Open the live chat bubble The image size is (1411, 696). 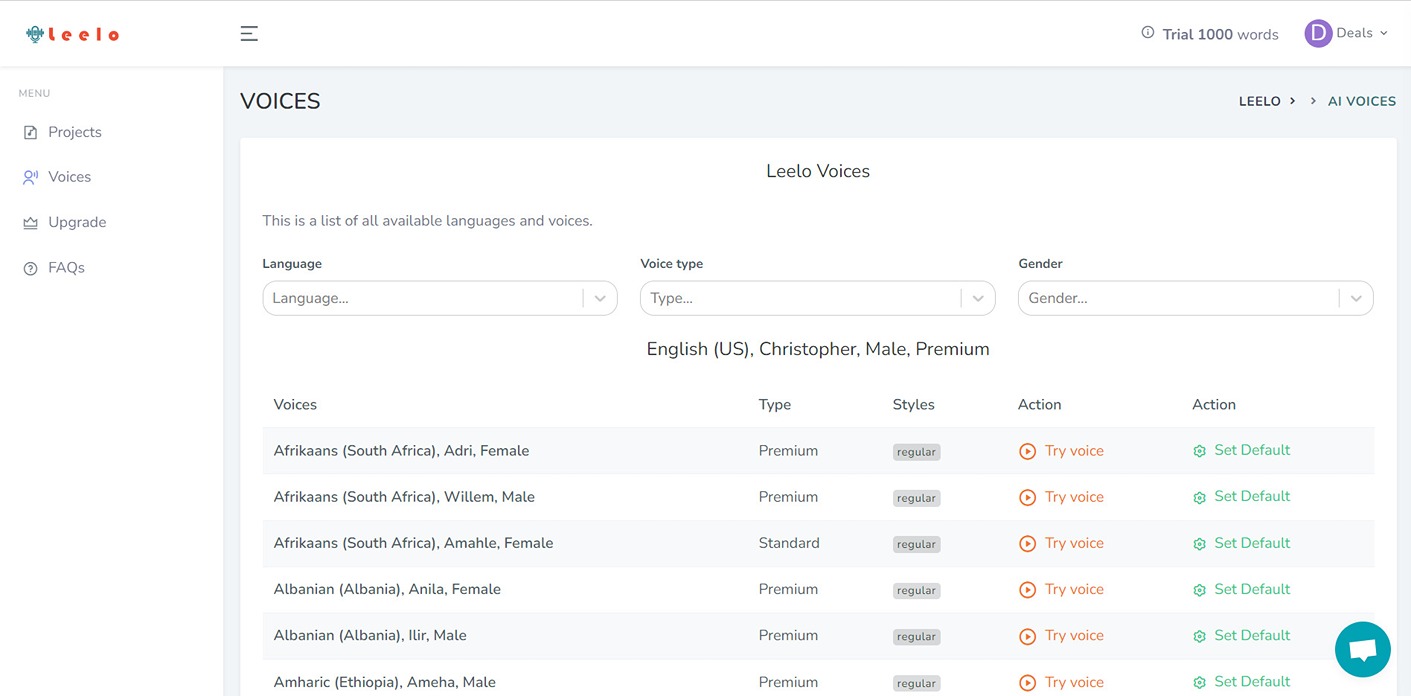pos(1362,649)
